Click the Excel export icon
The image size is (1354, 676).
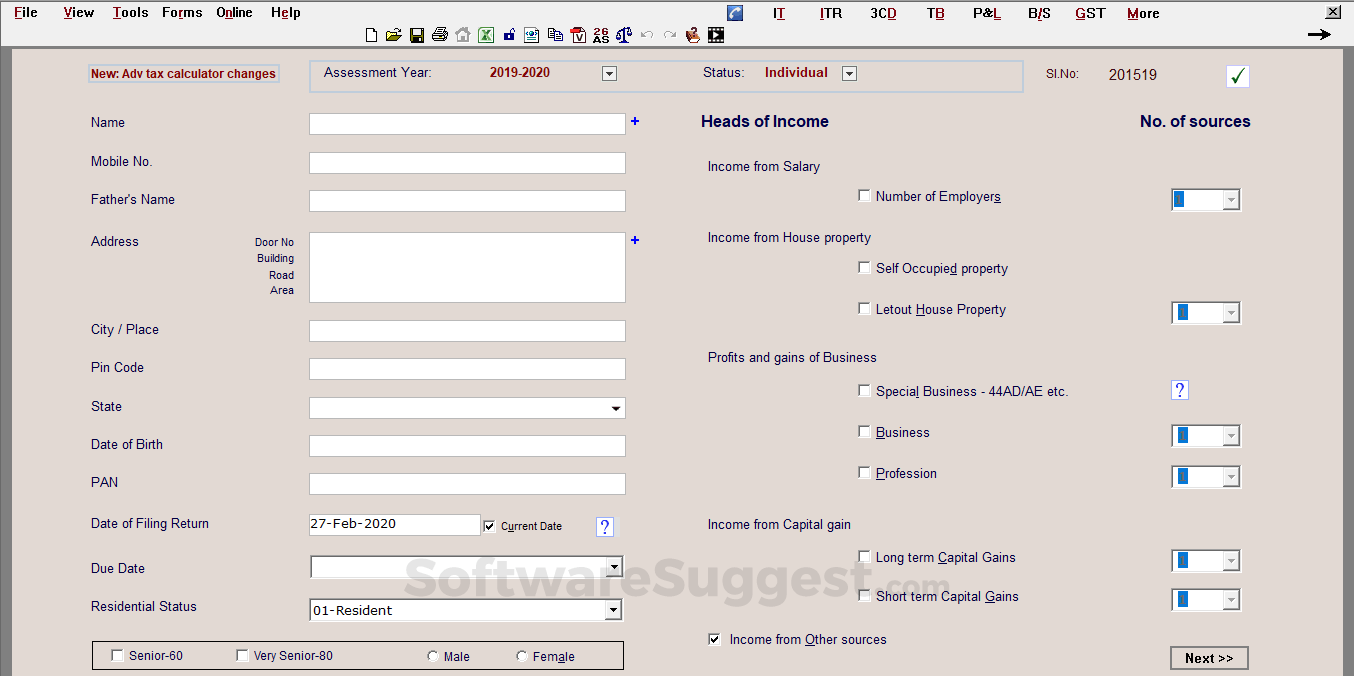(x=485, y=35)
